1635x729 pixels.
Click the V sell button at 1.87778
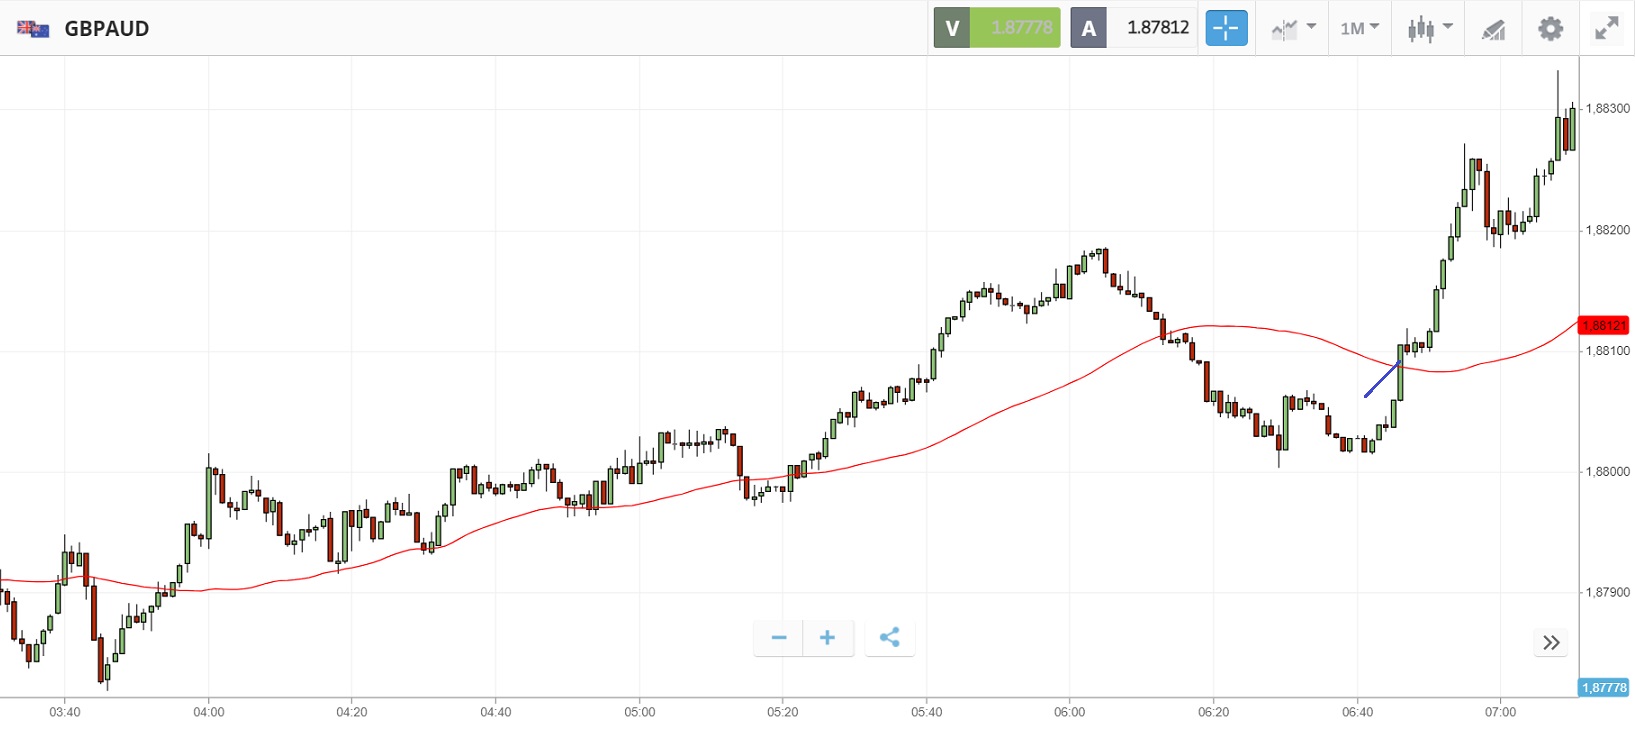(x=997, y=28)
